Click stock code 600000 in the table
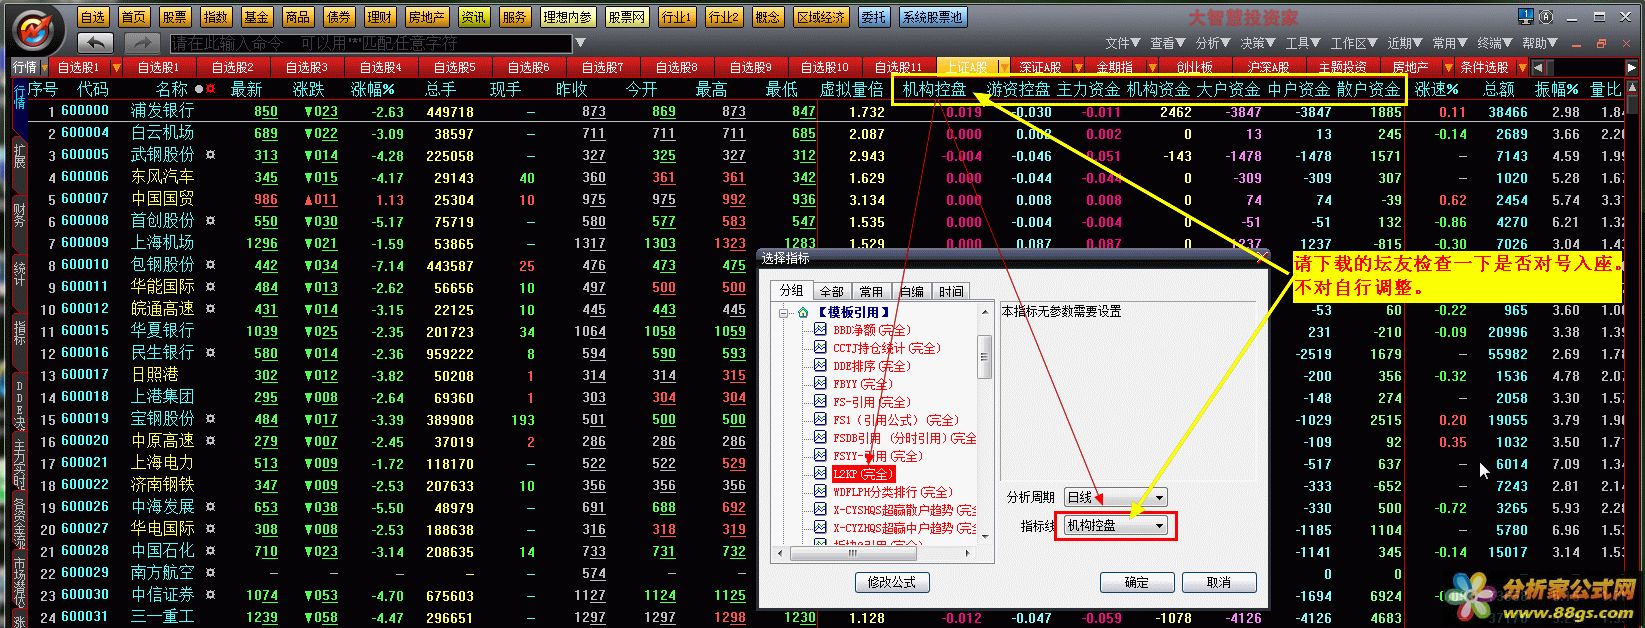1645x628 pixels. [x=85, y=111]
